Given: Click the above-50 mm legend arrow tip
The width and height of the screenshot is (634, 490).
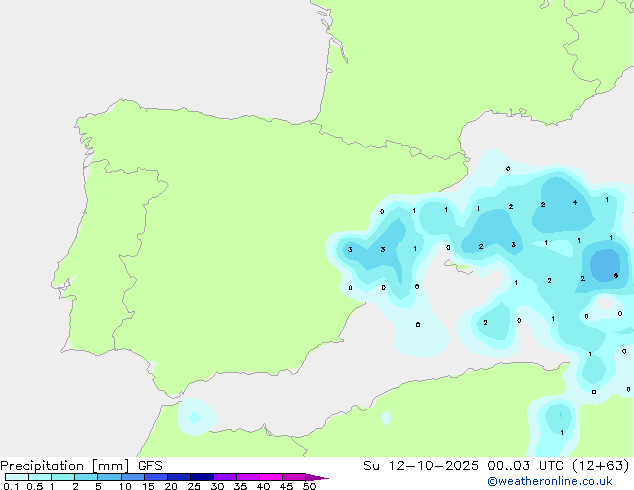Looking at the screenshot, I should 317,477.
